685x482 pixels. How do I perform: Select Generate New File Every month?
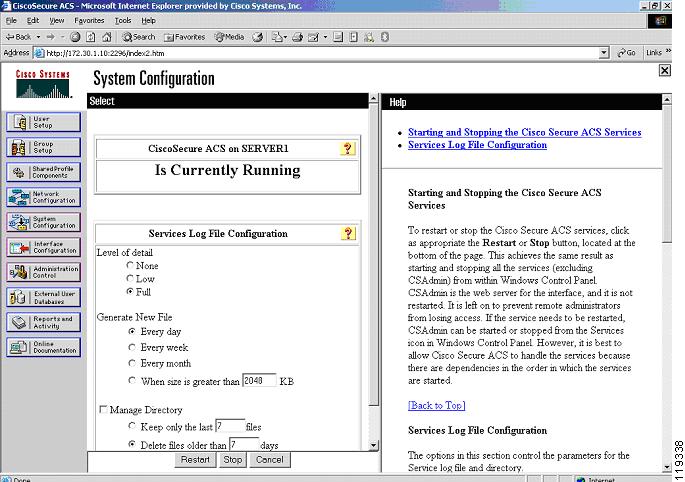tap(131, 363)
